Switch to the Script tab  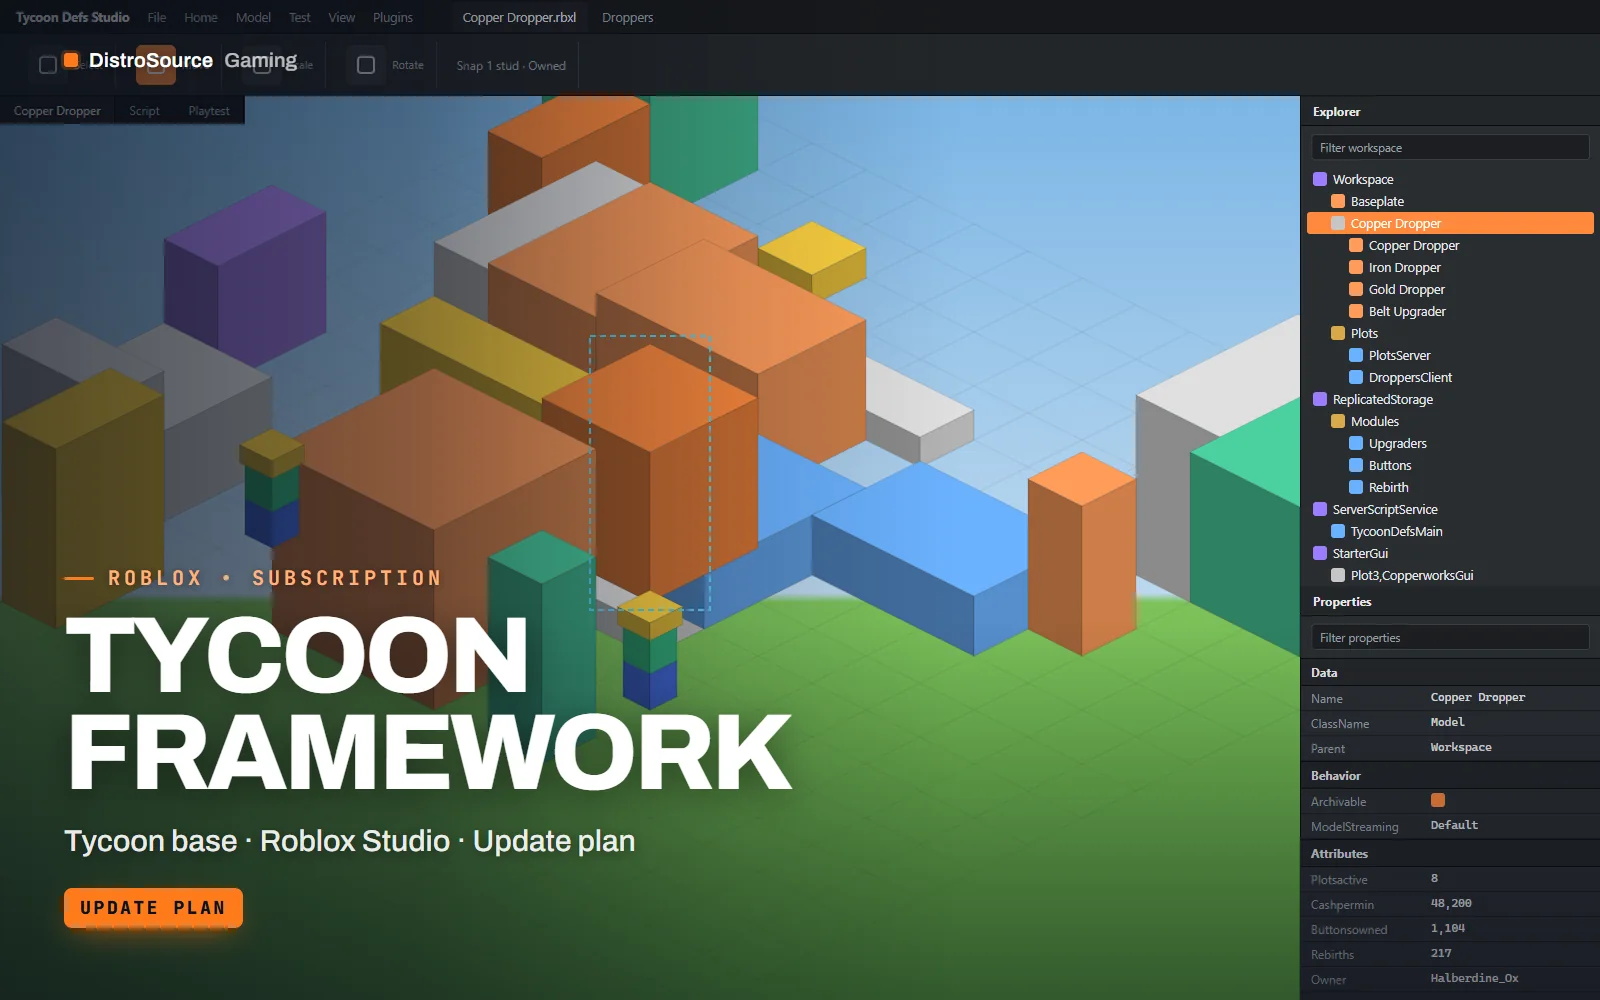coord(144,111)
